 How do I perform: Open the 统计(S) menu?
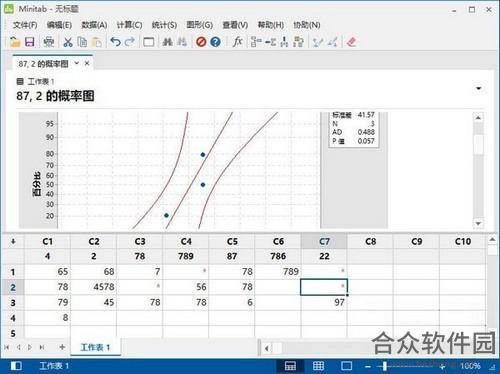pos(164,25)
